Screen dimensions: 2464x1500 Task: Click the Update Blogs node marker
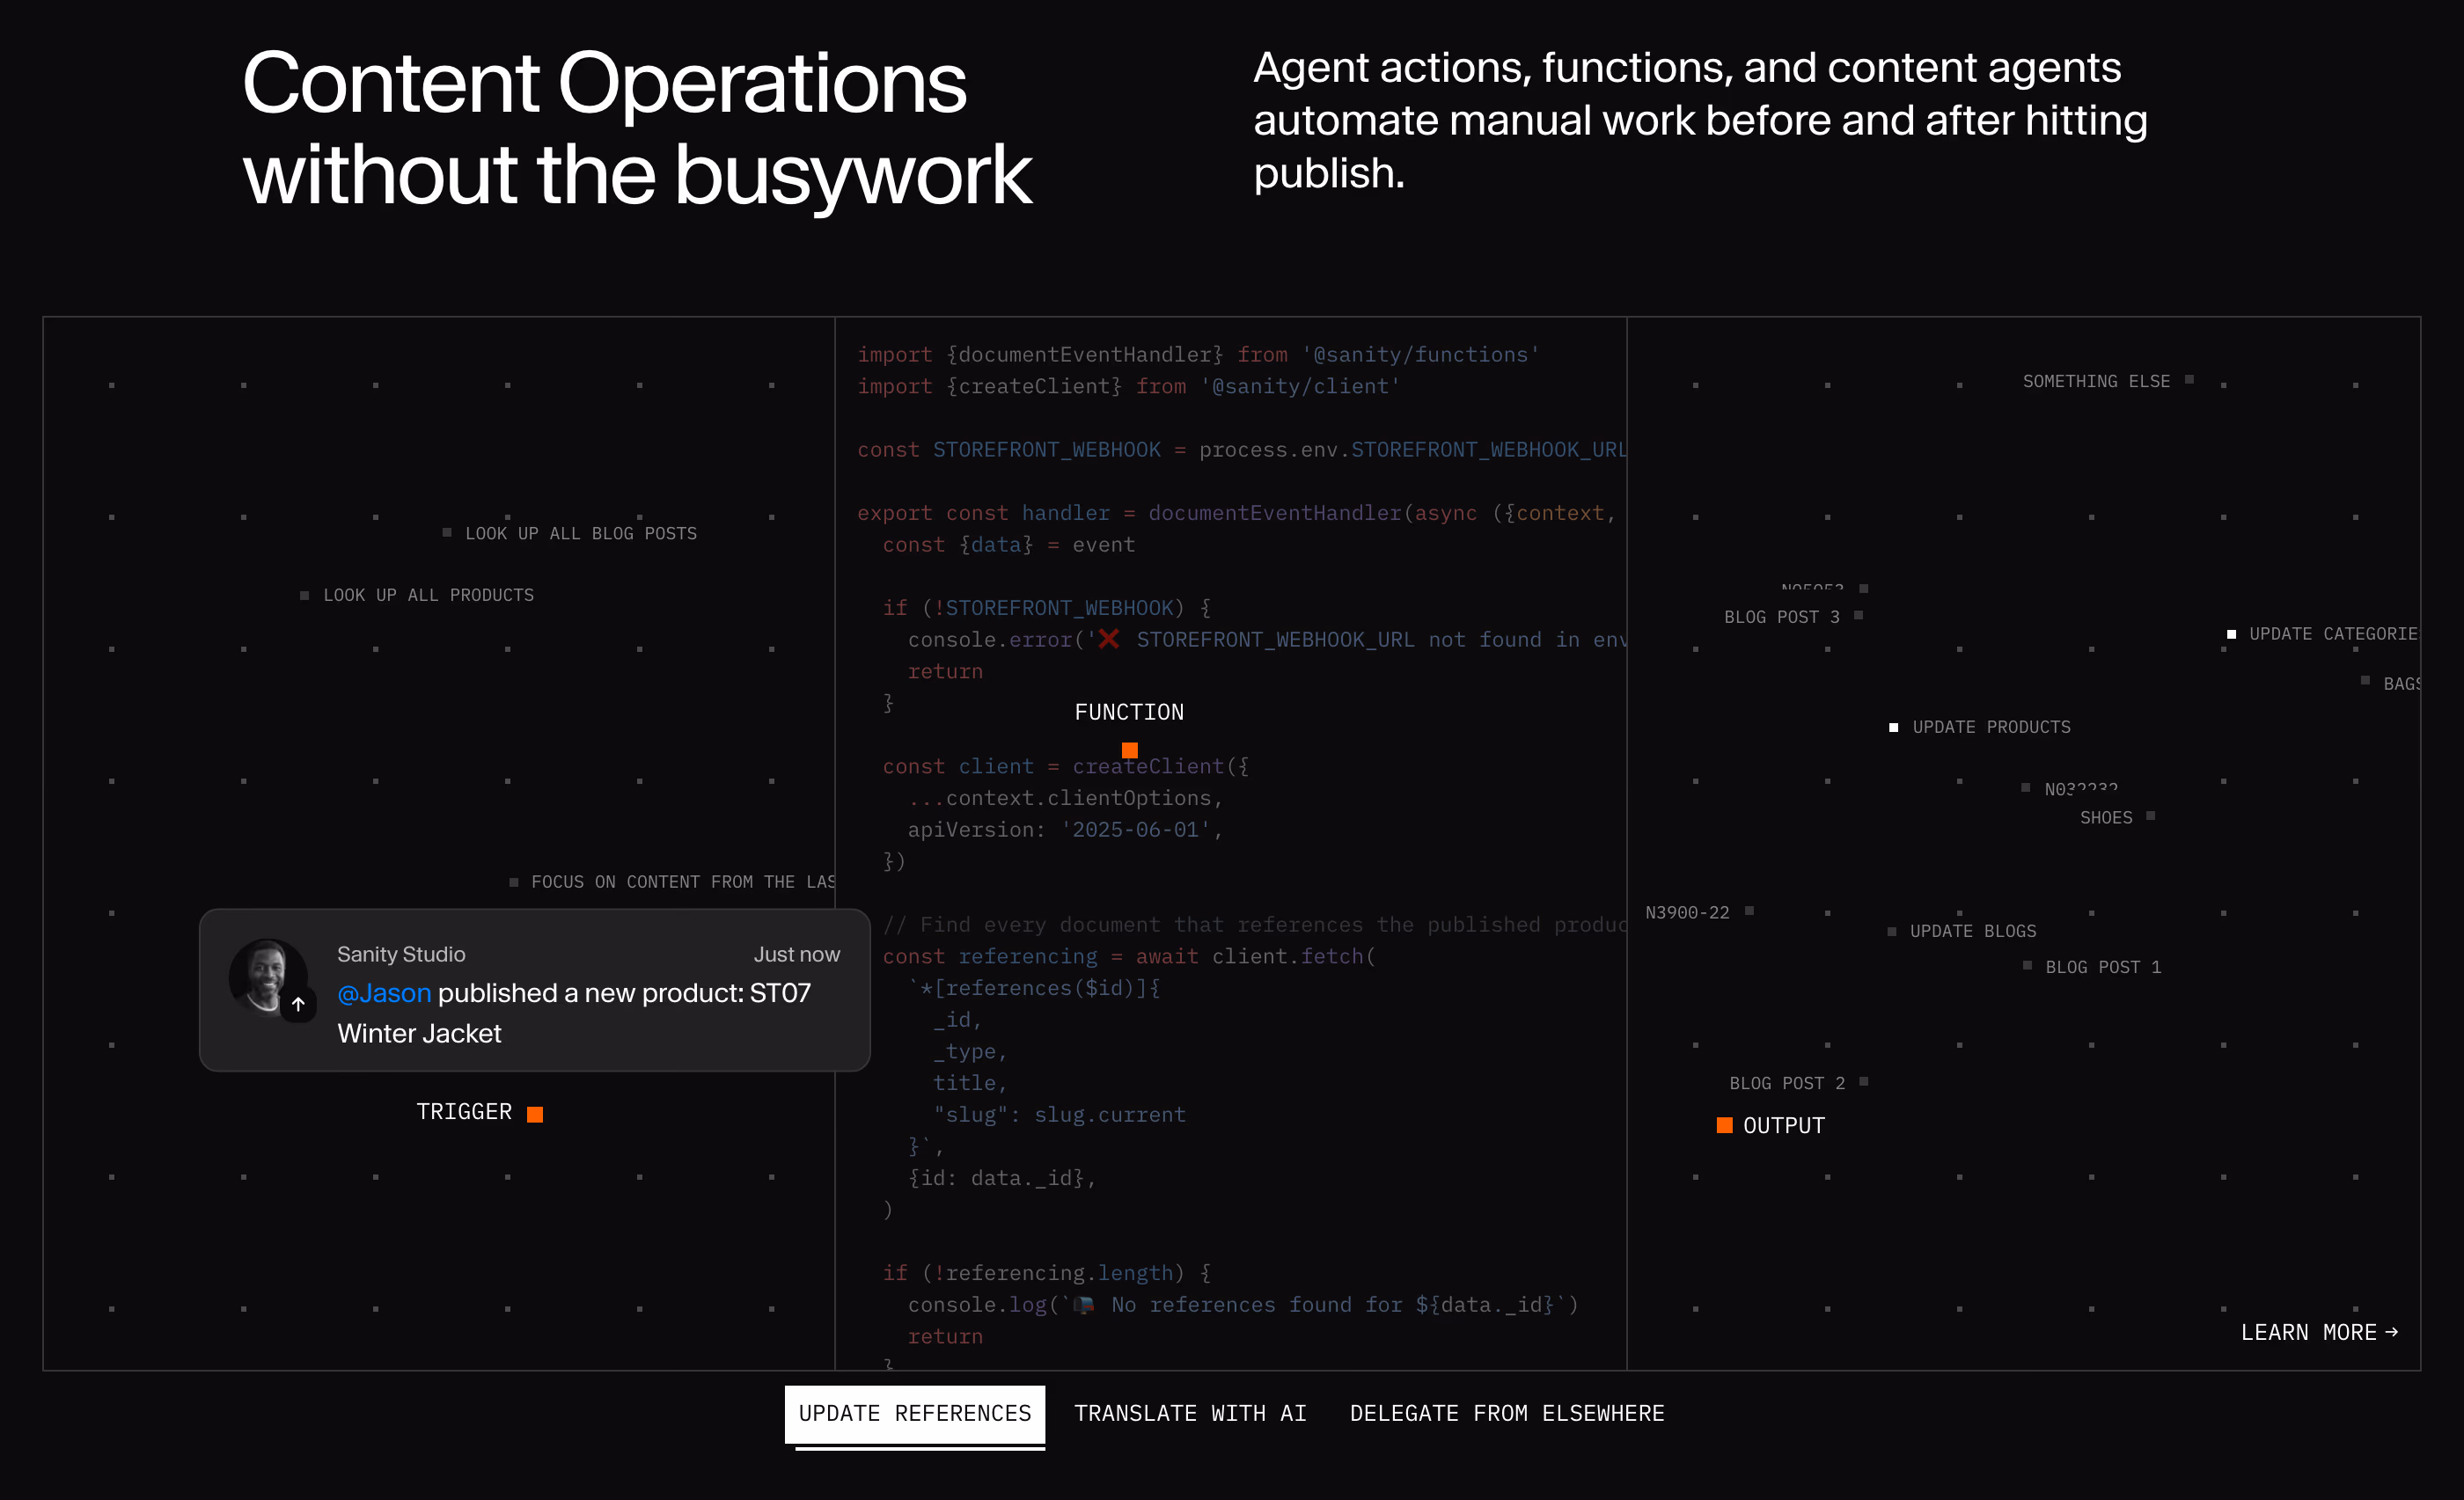pos(1891,931)
